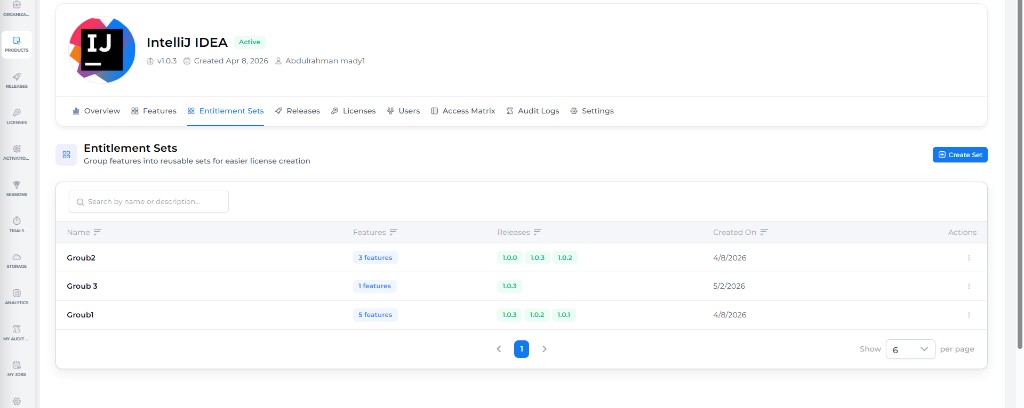Switch to Licenses tab
Viewport: 1024px width, 408px height.
(x=353, y=111)
